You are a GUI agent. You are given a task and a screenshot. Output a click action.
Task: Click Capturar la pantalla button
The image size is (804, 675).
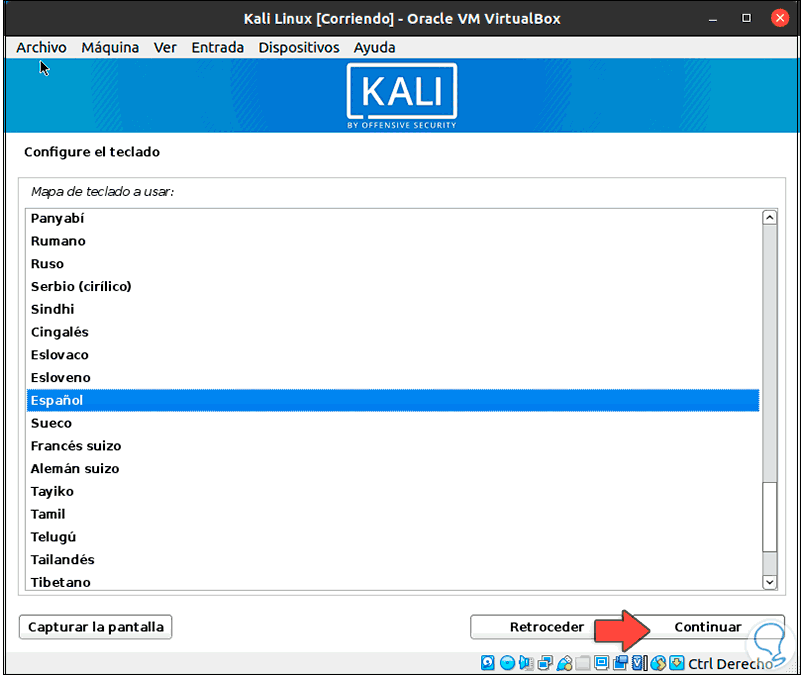point(95,627)
